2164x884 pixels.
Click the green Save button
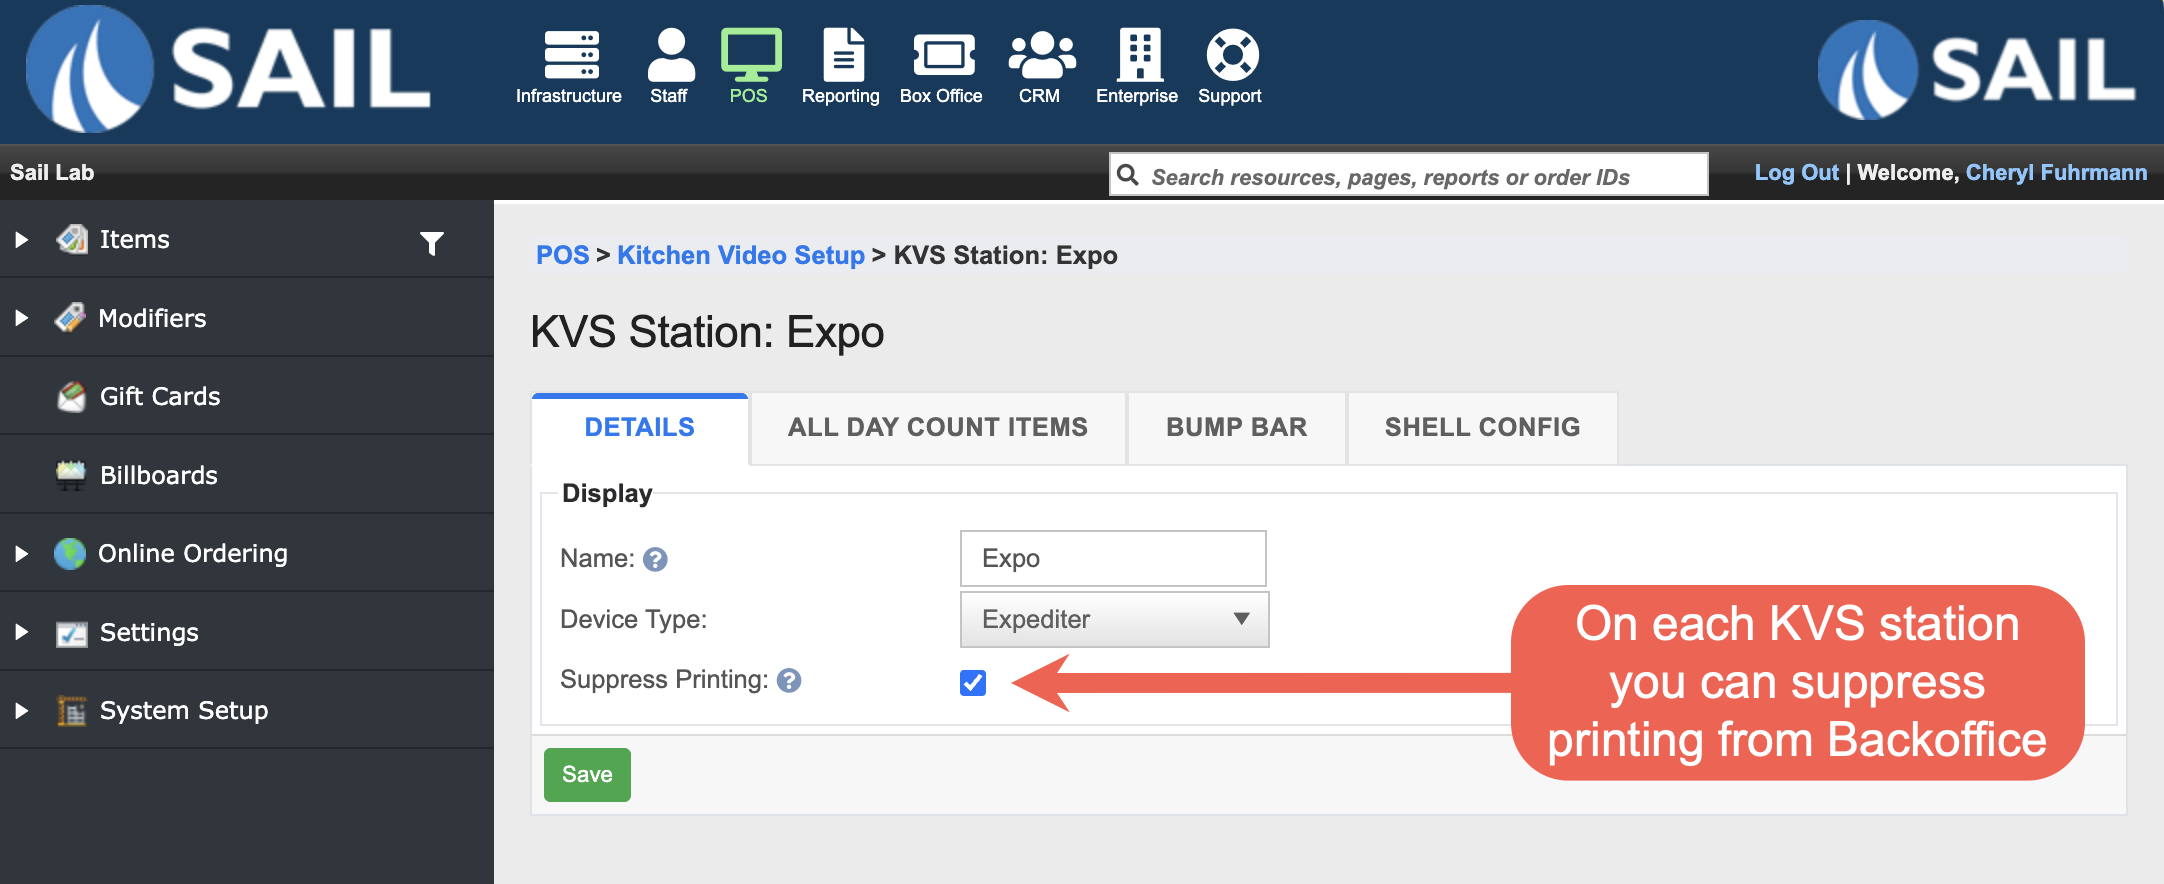pos(587,775)
